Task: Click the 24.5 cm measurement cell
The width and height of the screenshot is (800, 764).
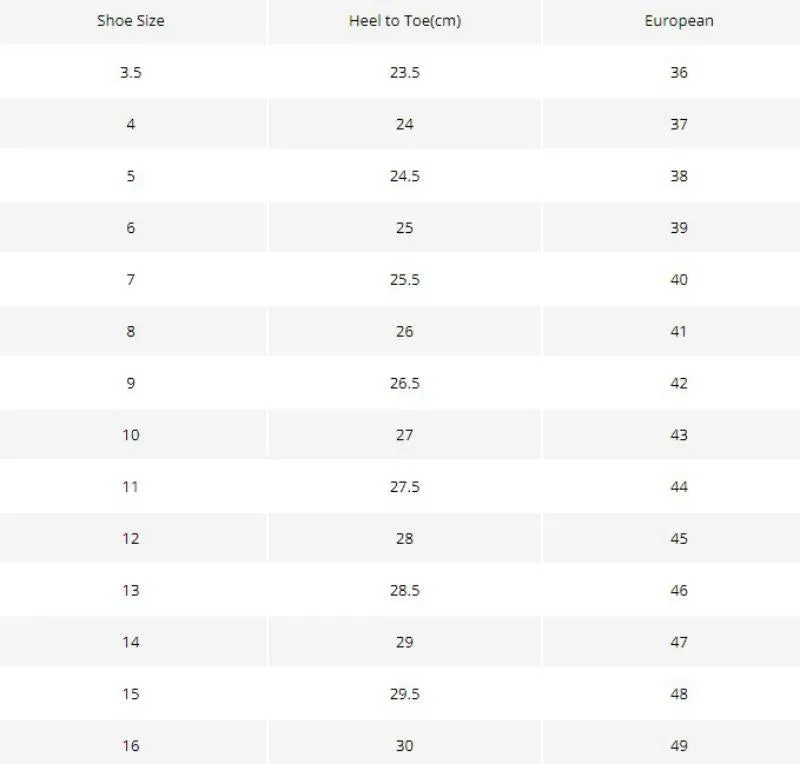Action: [405, 176]
